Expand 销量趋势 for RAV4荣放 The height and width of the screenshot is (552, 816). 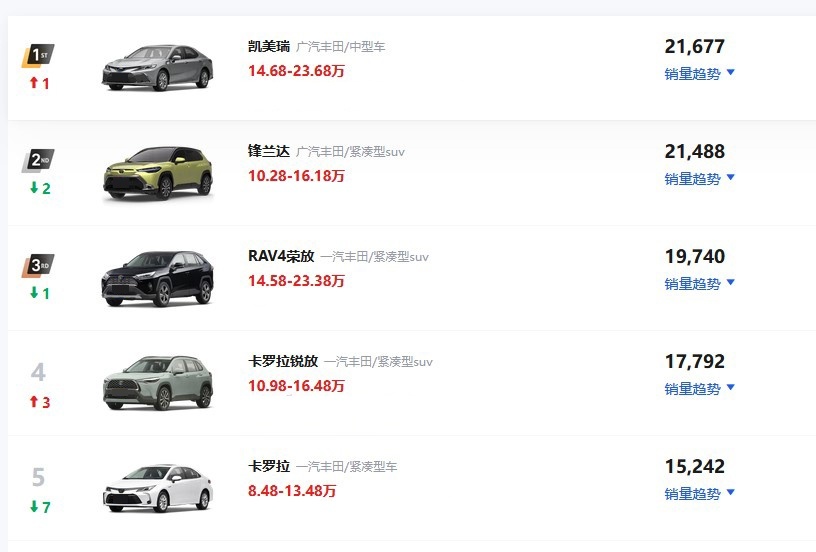[699, 284]
